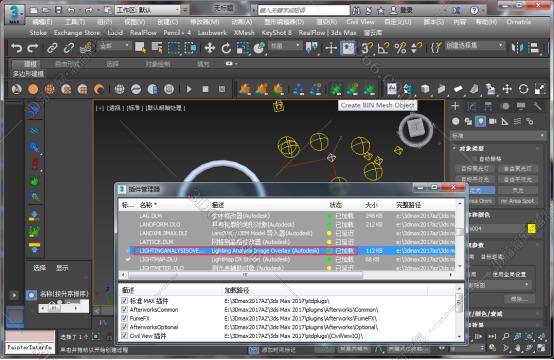Toggle the Civil View 插件 checkbox
This screenshot has height=360, width=554.
[124, 336]
